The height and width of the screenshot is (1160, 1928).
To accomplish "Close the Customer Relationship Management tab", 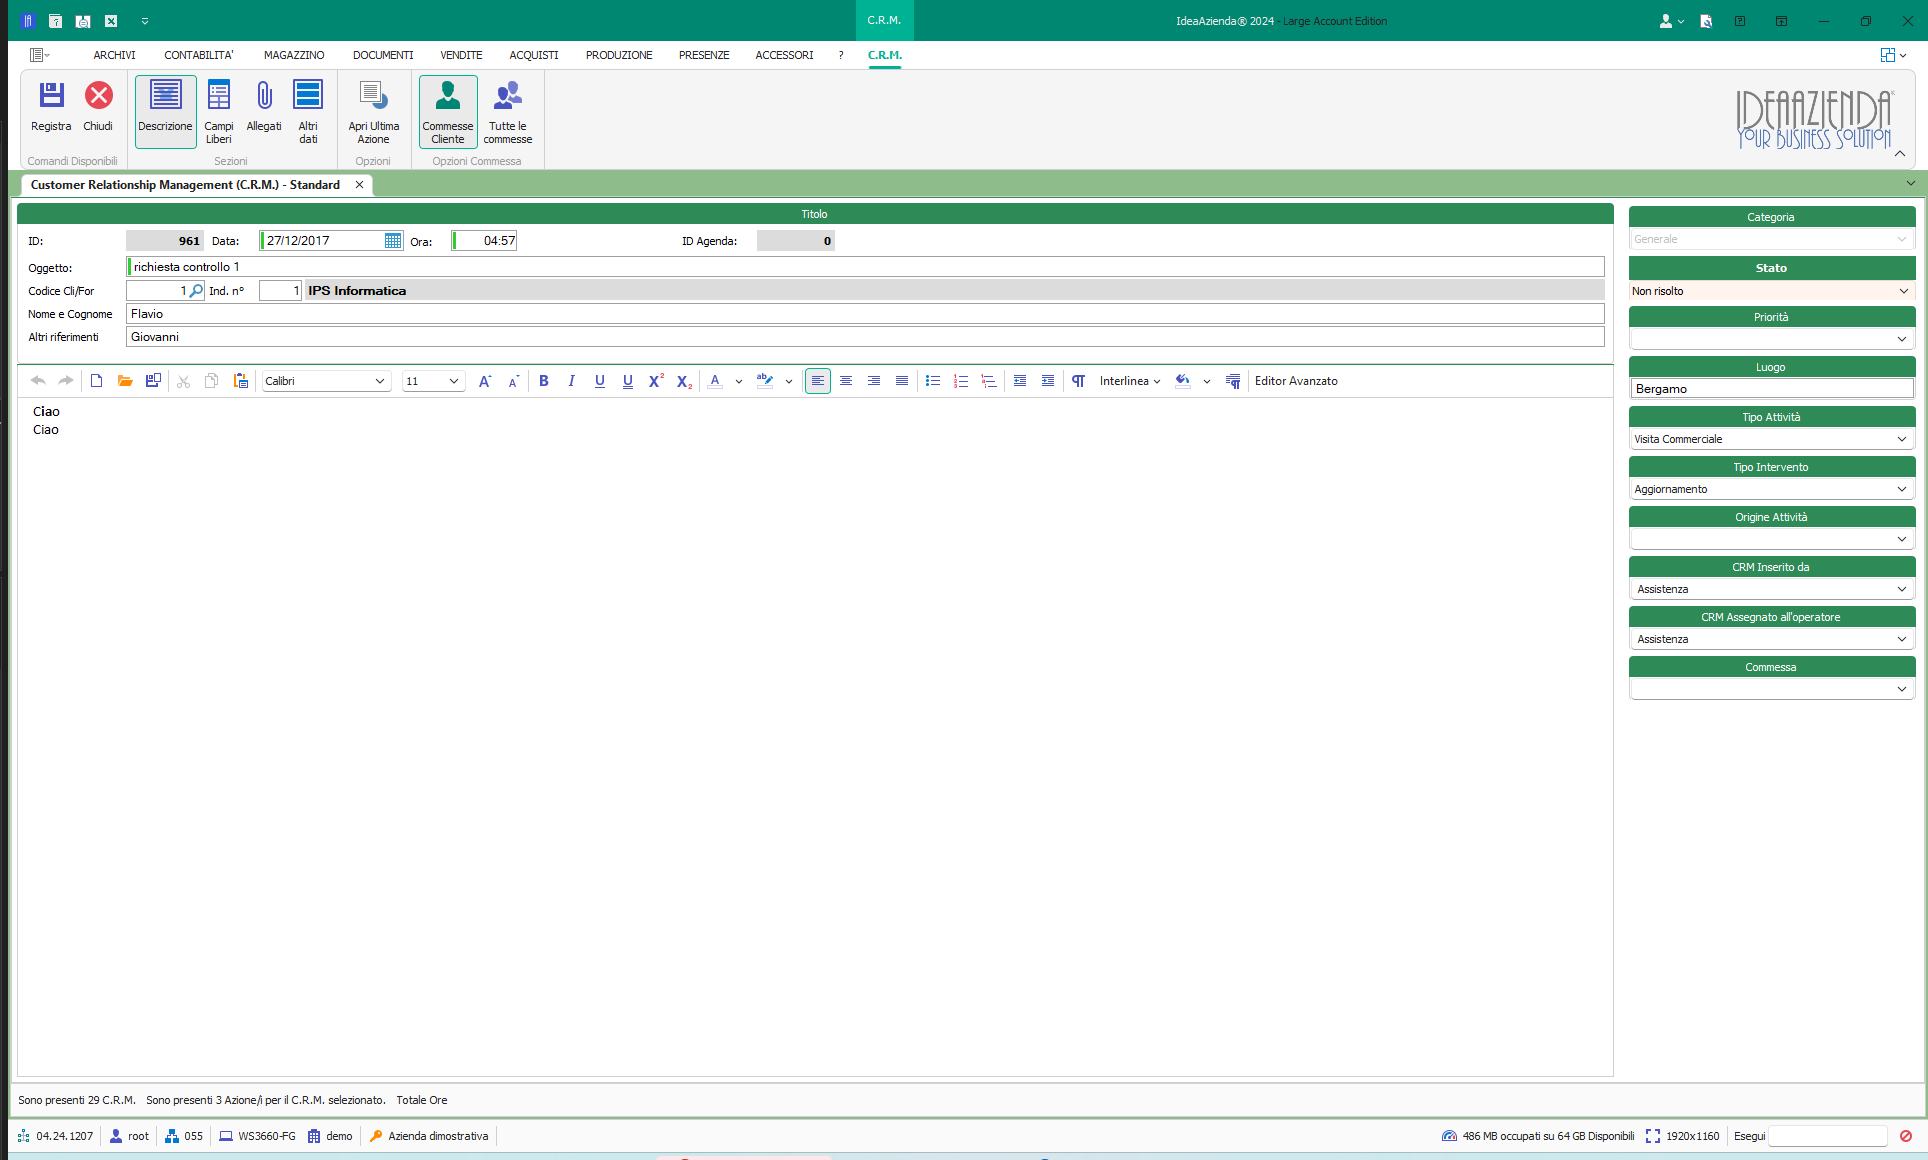I will point(359,185).
